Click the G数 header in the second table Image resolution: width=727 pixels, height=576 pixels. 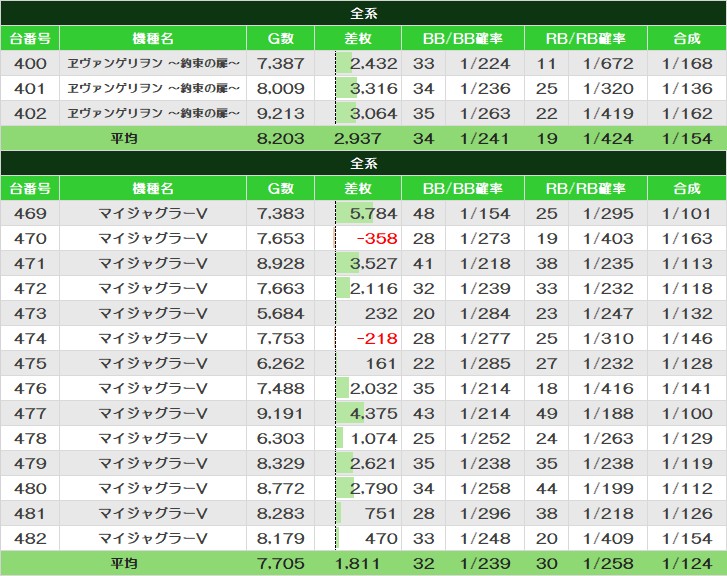281,188
